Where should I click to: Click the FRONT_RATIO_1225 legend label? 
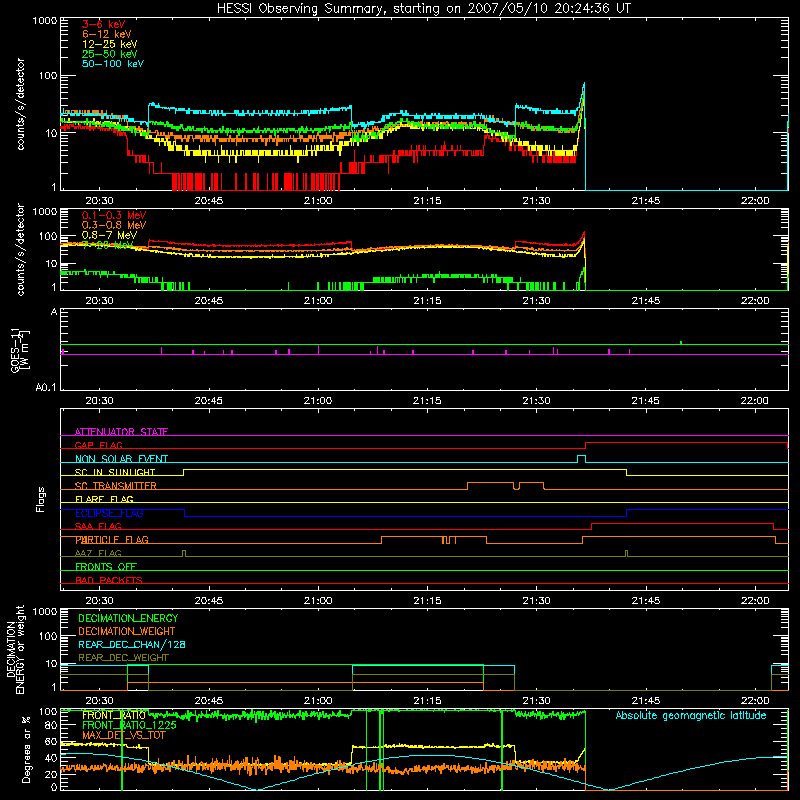129,725
